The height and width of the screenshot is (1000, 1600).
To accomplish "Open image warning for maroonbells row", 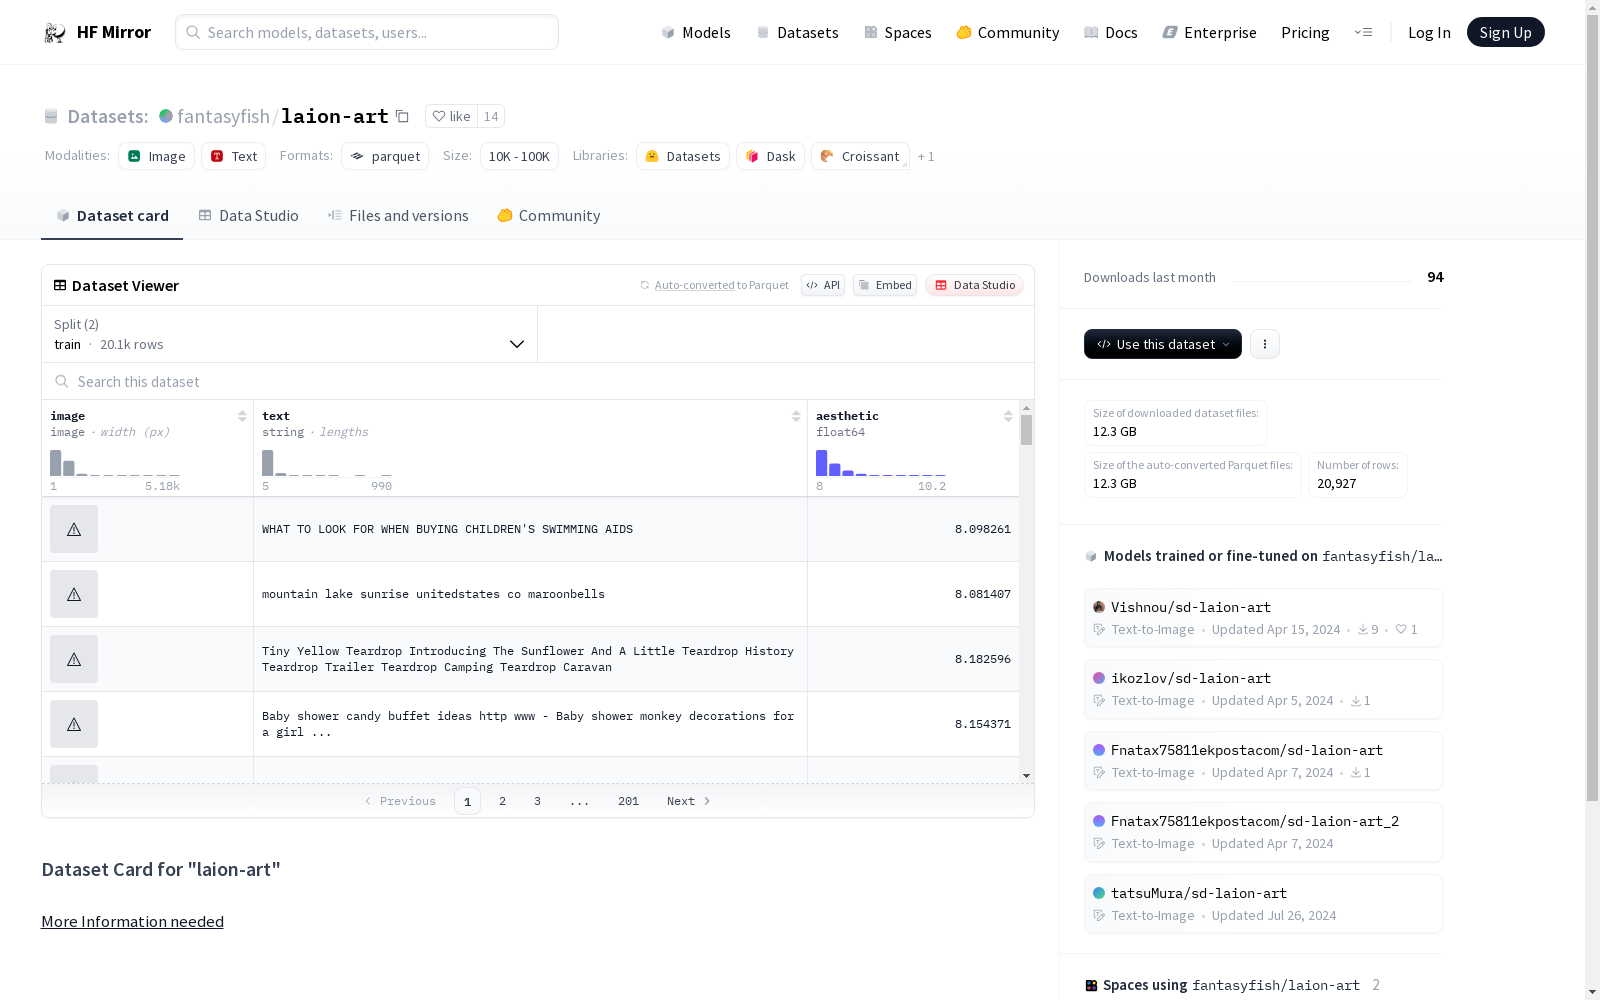I will [74, 594].
